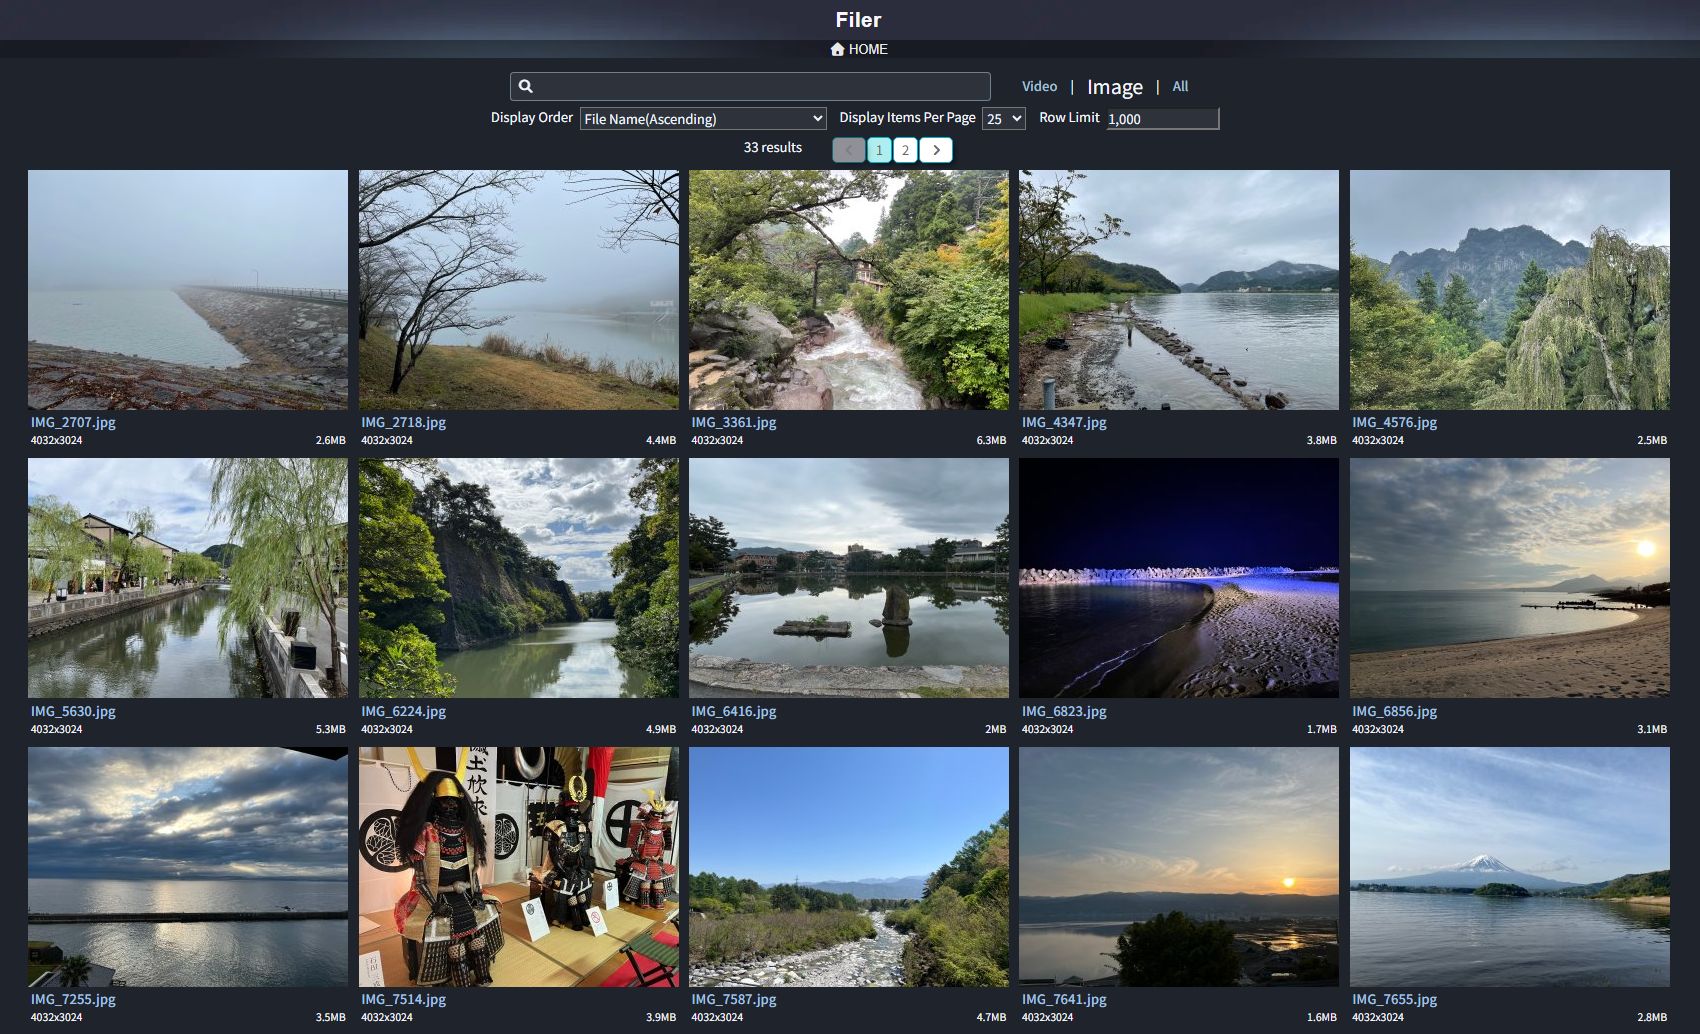Screen dimensions: 1700x1034
Task: Open the Display Order dropdown
Action: [703, 119]
